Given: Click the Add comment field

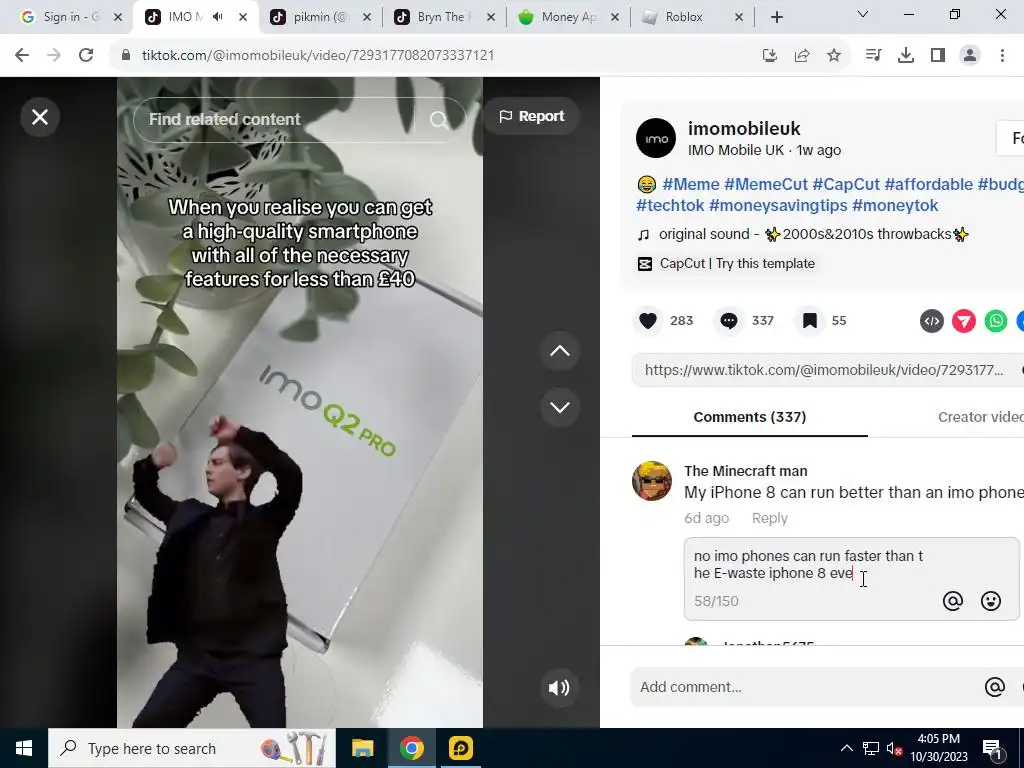Looking at the screenshot, I should [x=805, y=687].
